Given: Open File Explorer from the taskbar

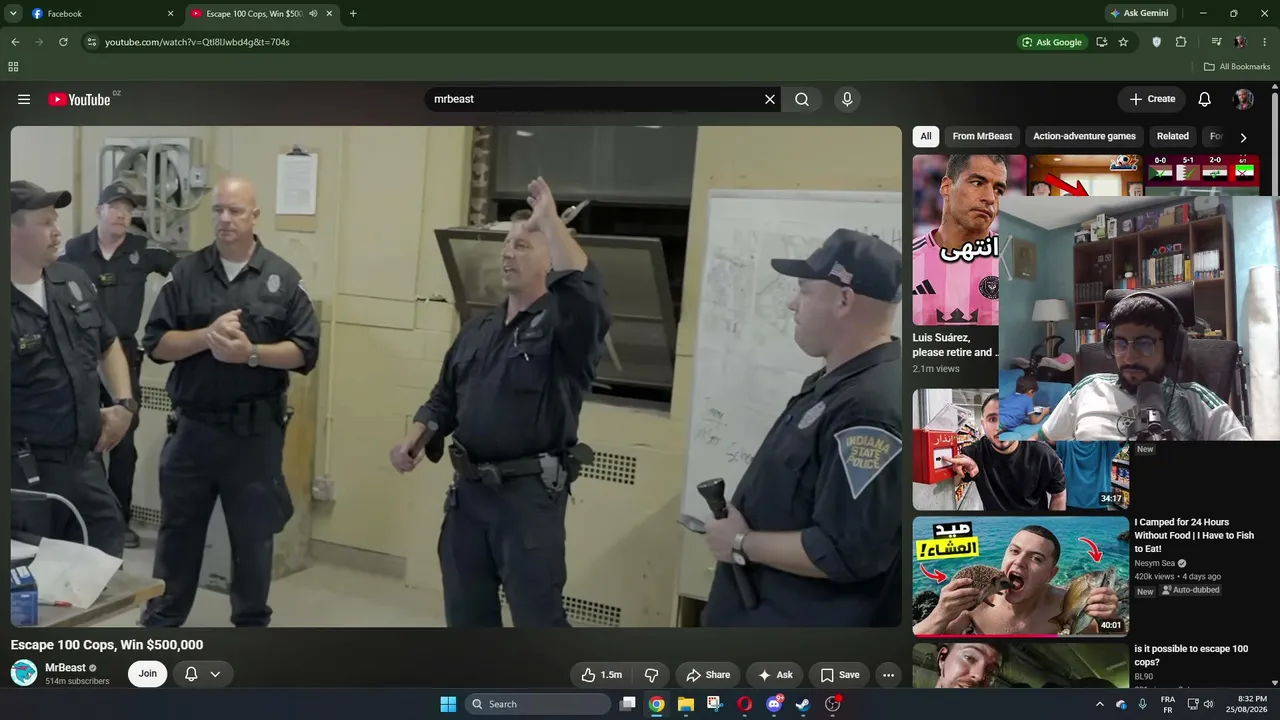Looking at the screenshot, I should (x=686, y=704).
